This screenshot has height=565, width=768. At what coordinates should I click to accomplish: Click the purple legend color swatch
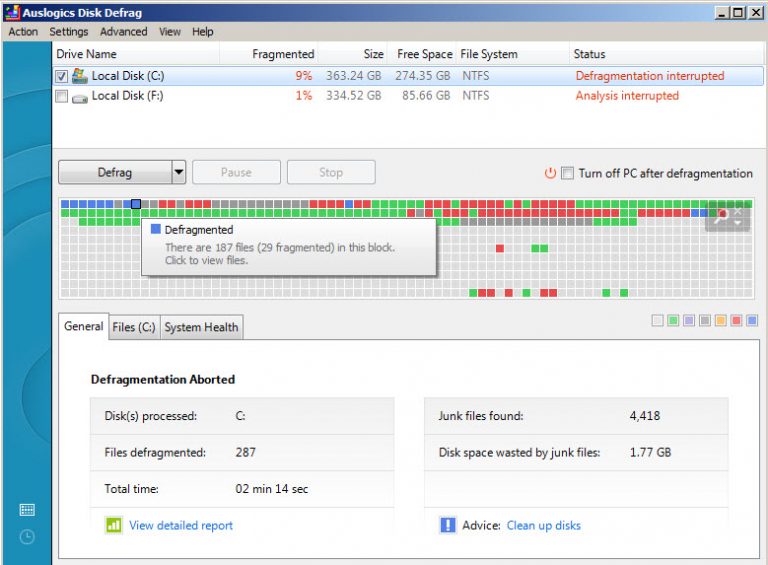689,321
